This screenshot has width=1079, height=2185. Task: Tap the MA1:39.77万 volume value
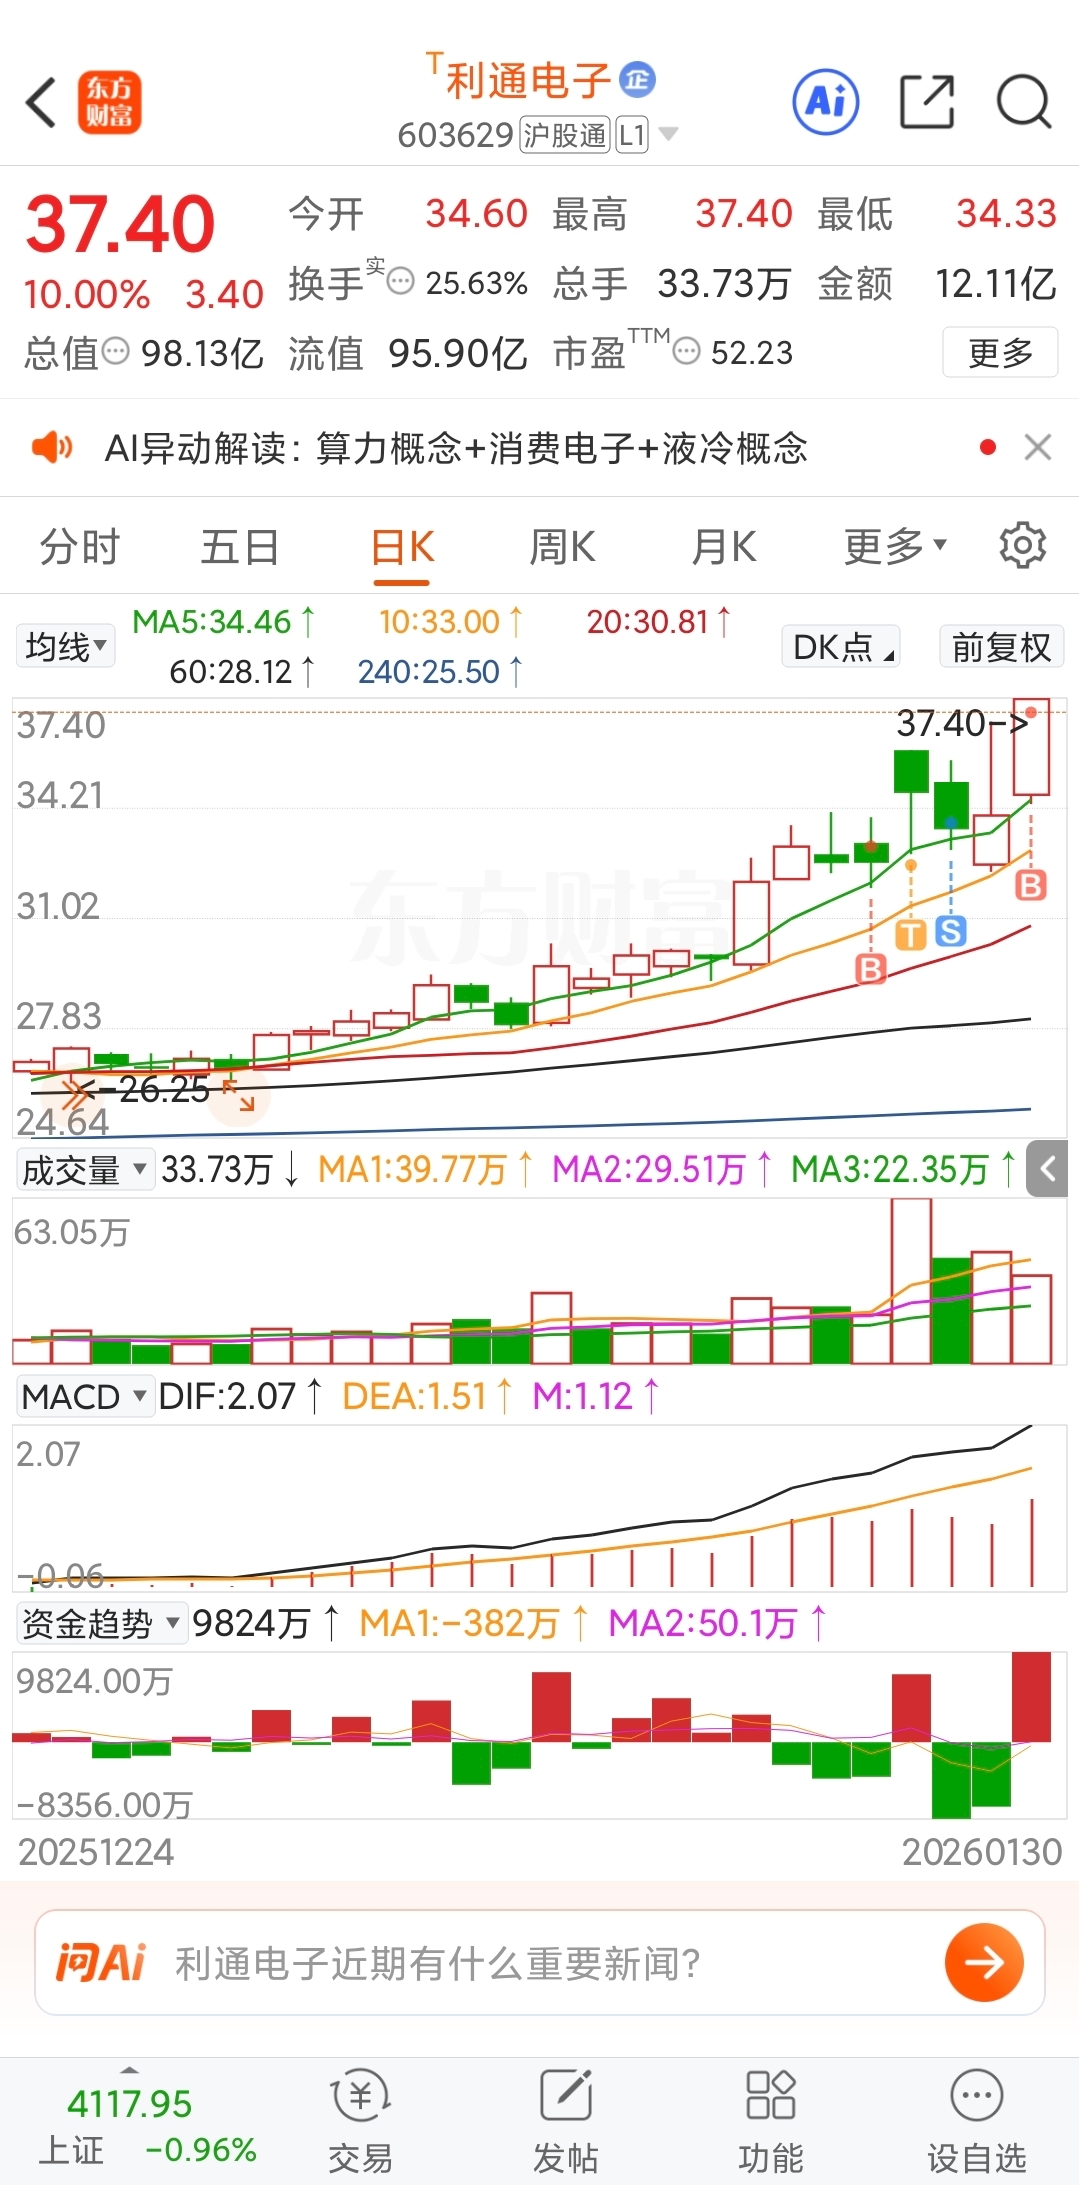click(425, 1169)
